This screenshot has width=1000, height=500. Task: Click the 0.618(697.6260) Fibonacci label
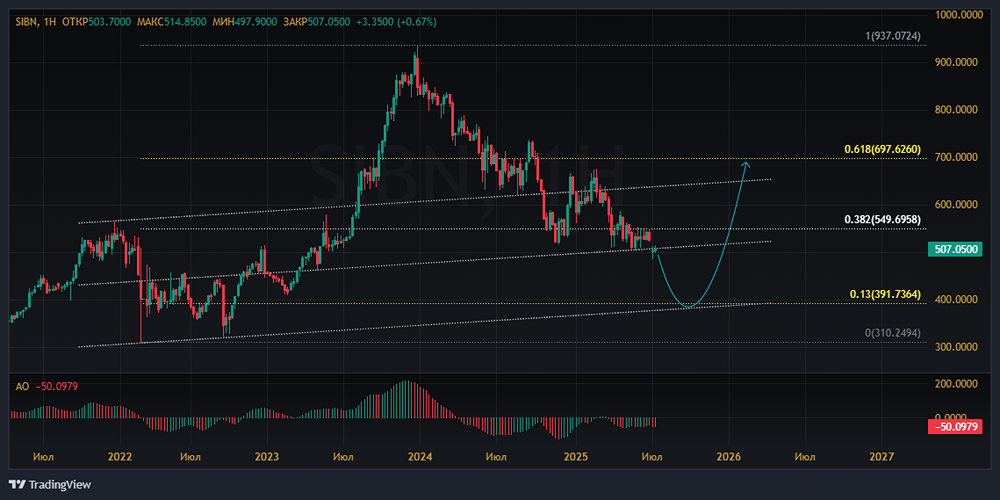pos(883,149)
